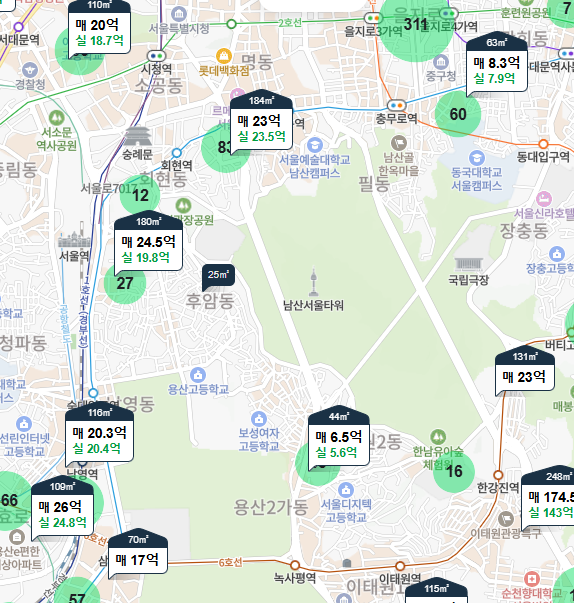The width and height of the screenshot is (574, 603).
Task: Open the 70m² marker priced 매 17억
Action: click(x=138, y=554)
